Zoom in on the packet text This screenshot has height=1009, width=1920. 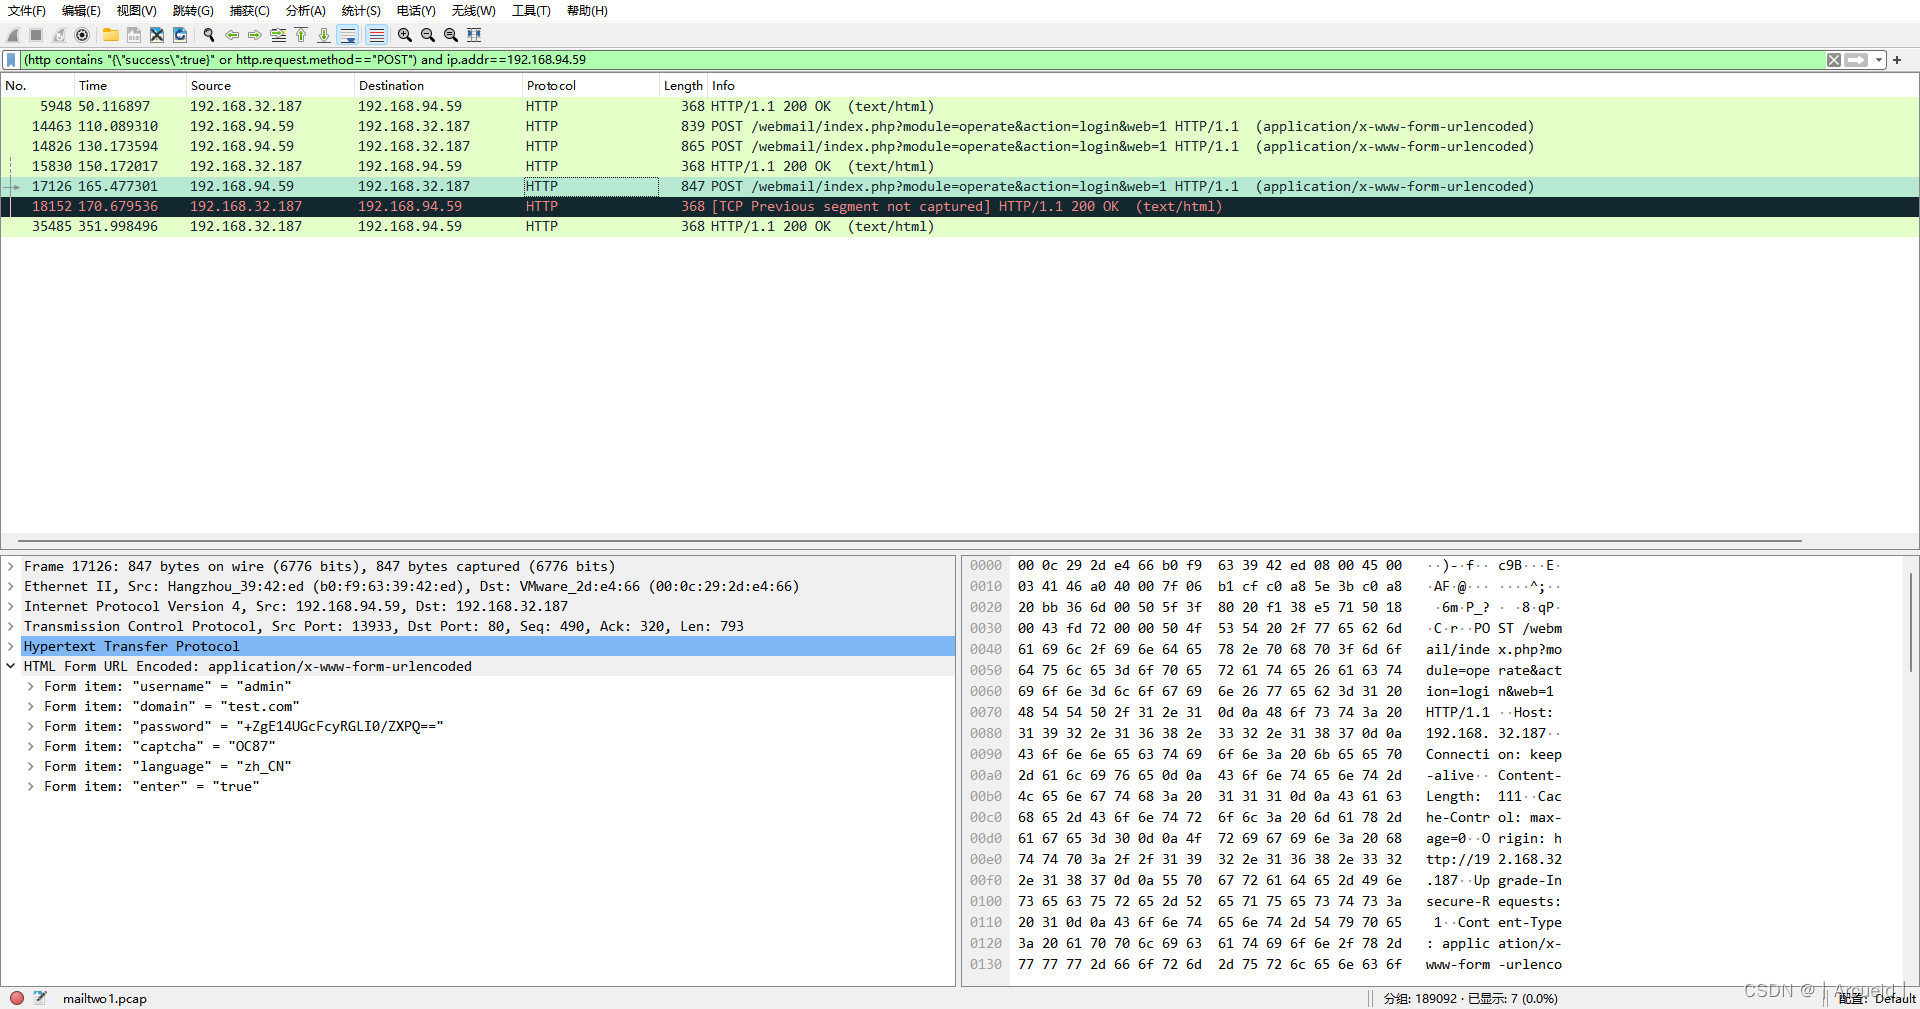coord(405,35)
